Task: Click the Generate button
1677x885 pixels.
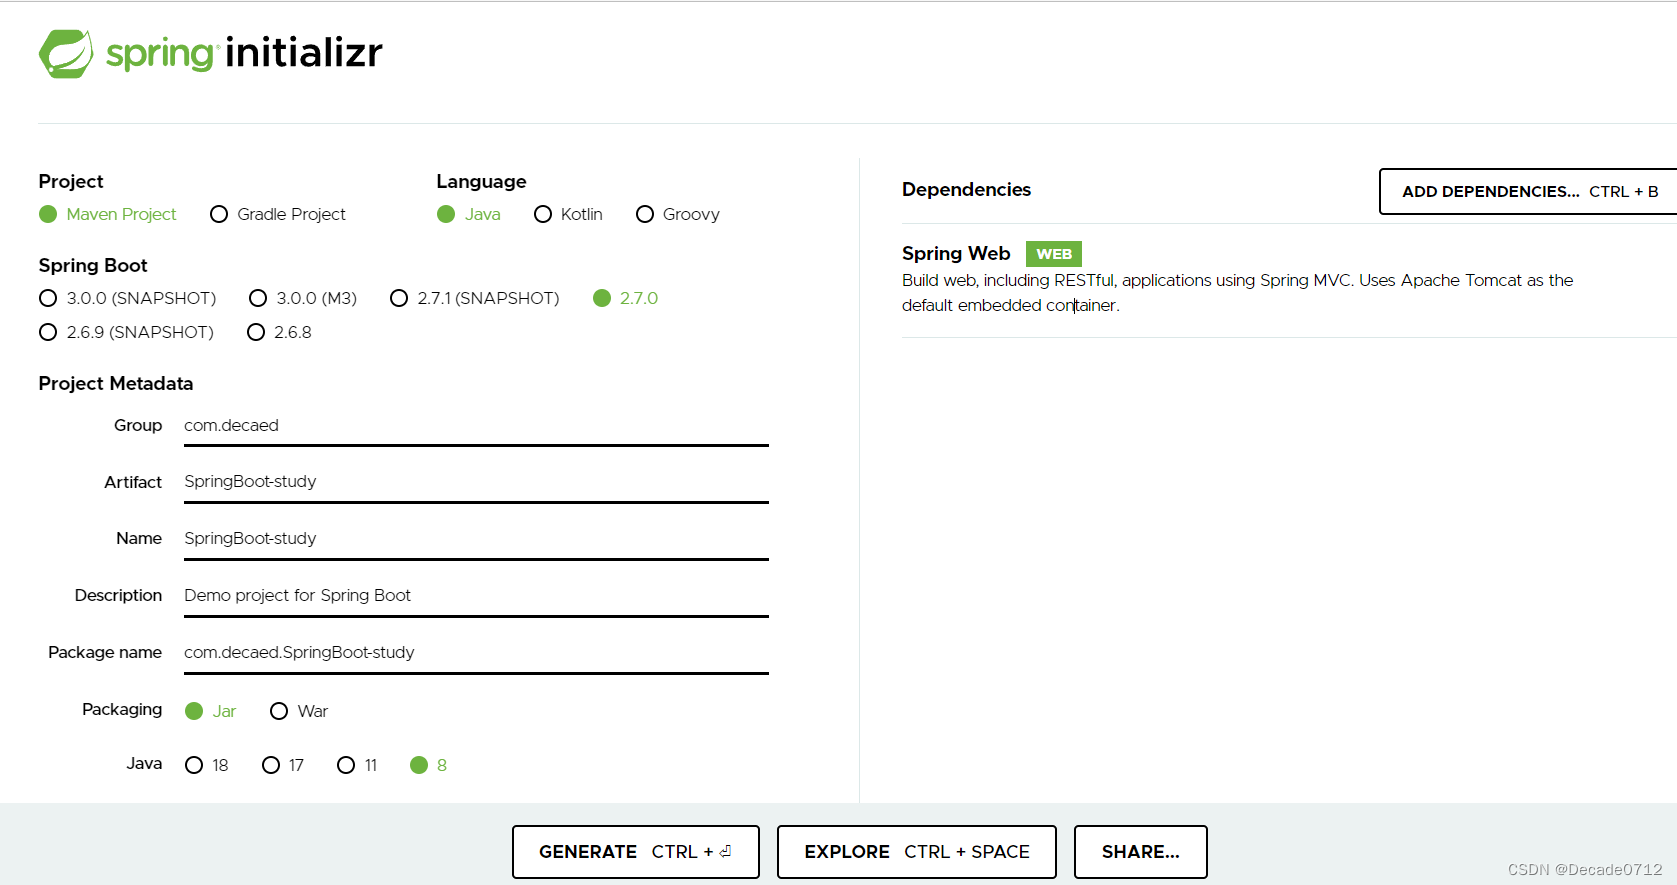Action: pos(636,852)
